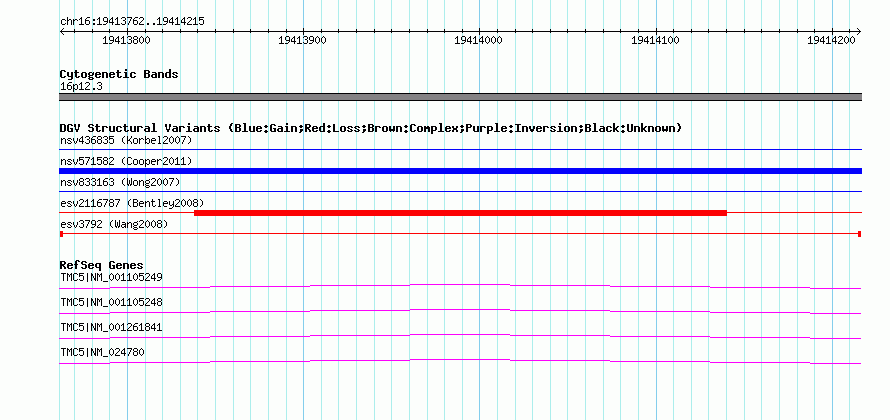Click ruler coordinate 19413900
The image size is (890, 420).
303,41
